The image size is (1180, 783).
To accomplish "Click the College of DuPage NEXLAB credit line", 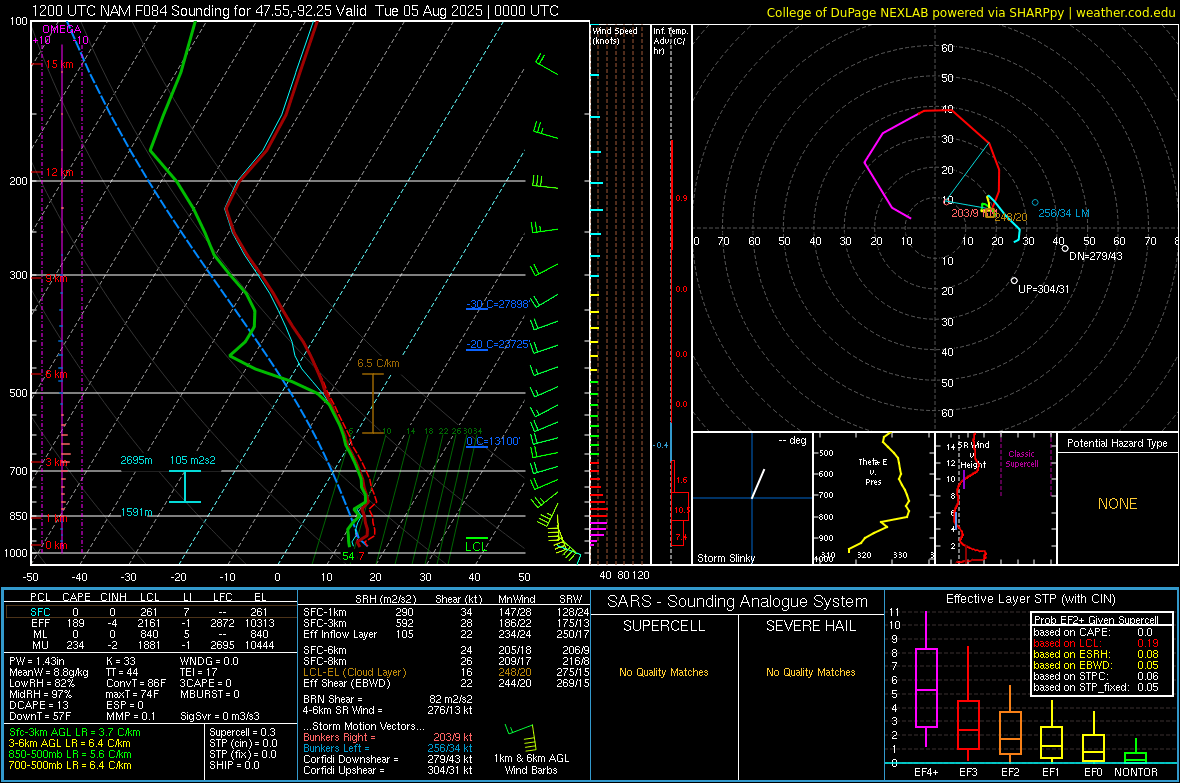I will tap(970, 12).
